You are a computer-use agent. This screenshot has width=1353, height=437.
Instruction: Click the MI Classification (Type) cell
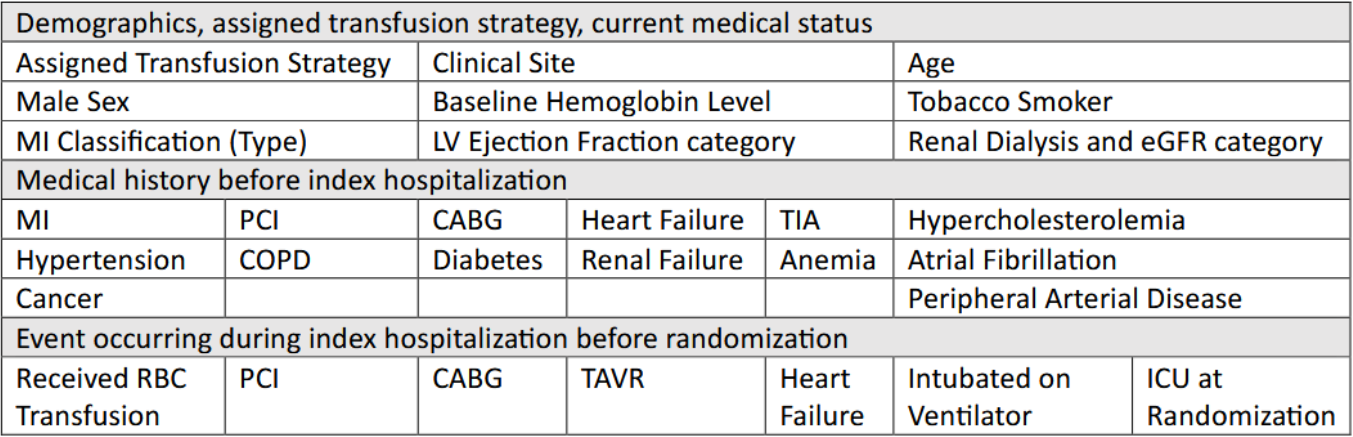(x=211, y=141)
